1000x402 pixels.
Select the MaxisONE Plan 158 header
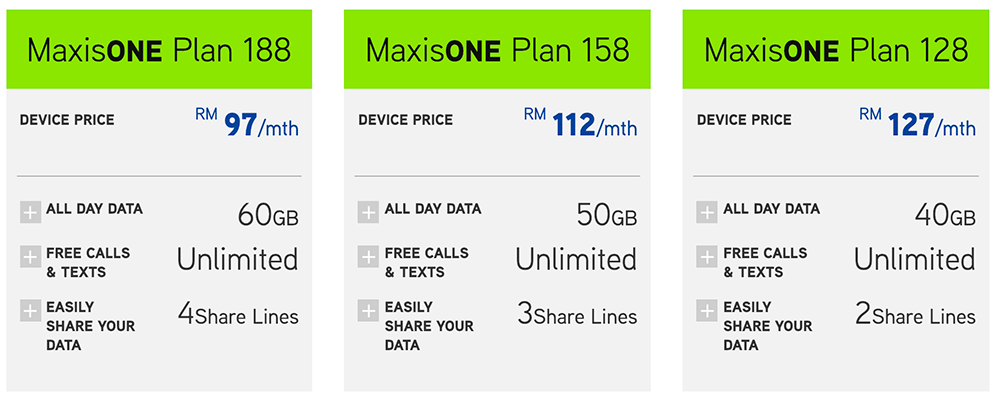point(497,50)
